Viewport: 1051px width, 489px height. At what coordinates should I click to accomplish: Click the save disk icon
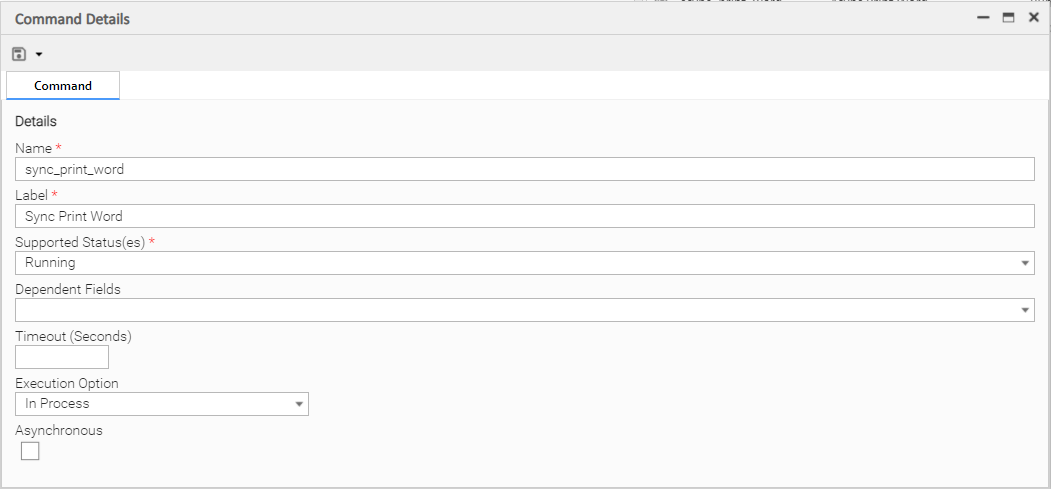19,54
